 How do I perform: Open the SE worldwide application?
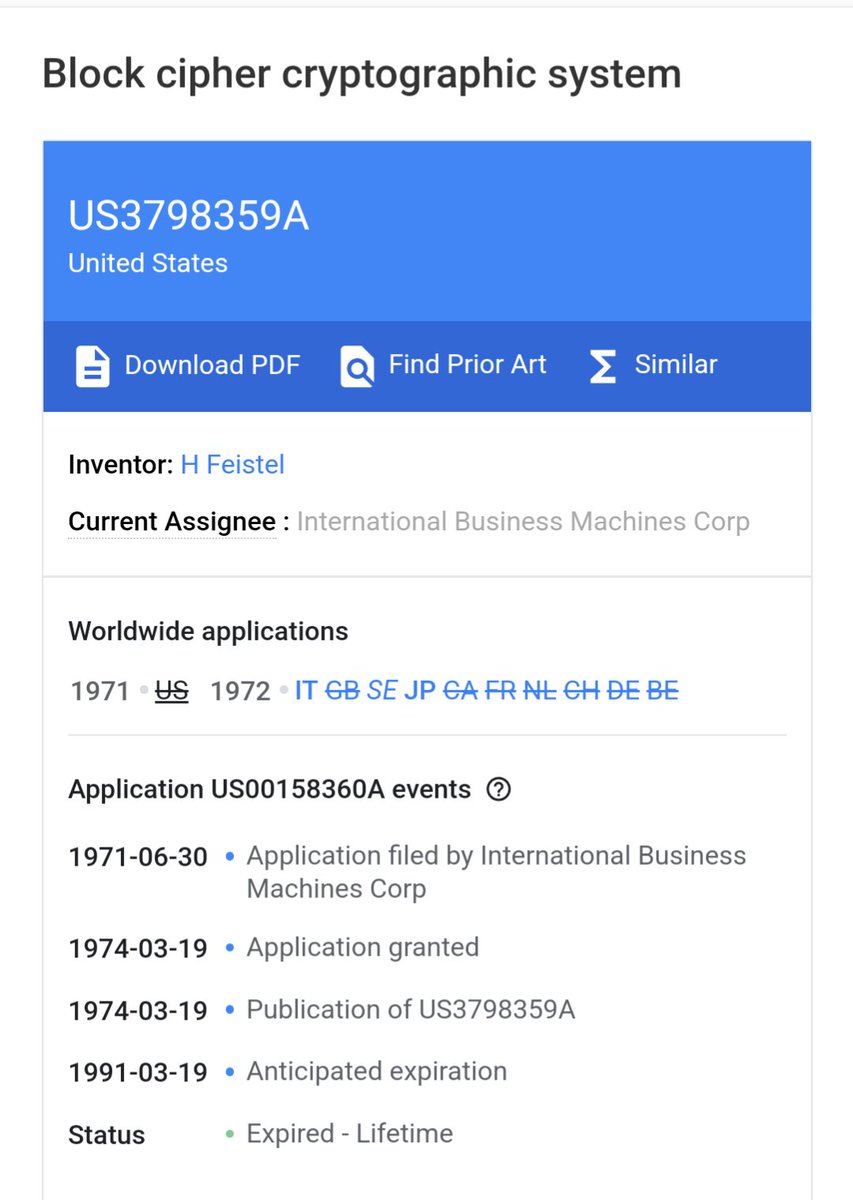(382, 691)
